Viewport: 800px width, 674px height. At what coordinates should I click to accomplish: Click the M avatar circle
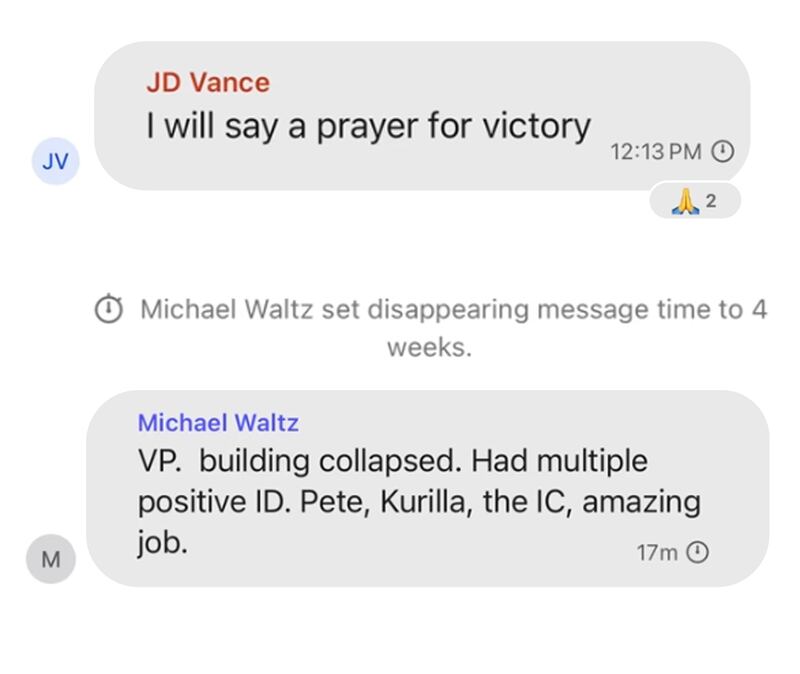(50, 559)
